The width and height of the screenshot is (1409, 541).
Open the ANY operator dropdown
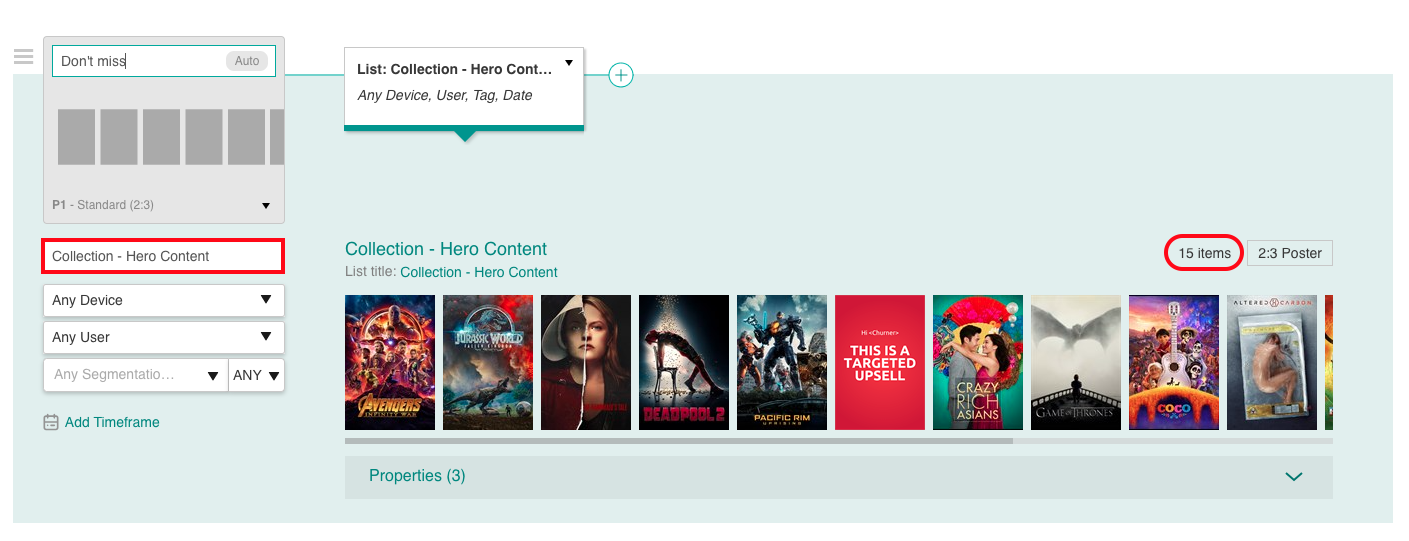(257, 375)
